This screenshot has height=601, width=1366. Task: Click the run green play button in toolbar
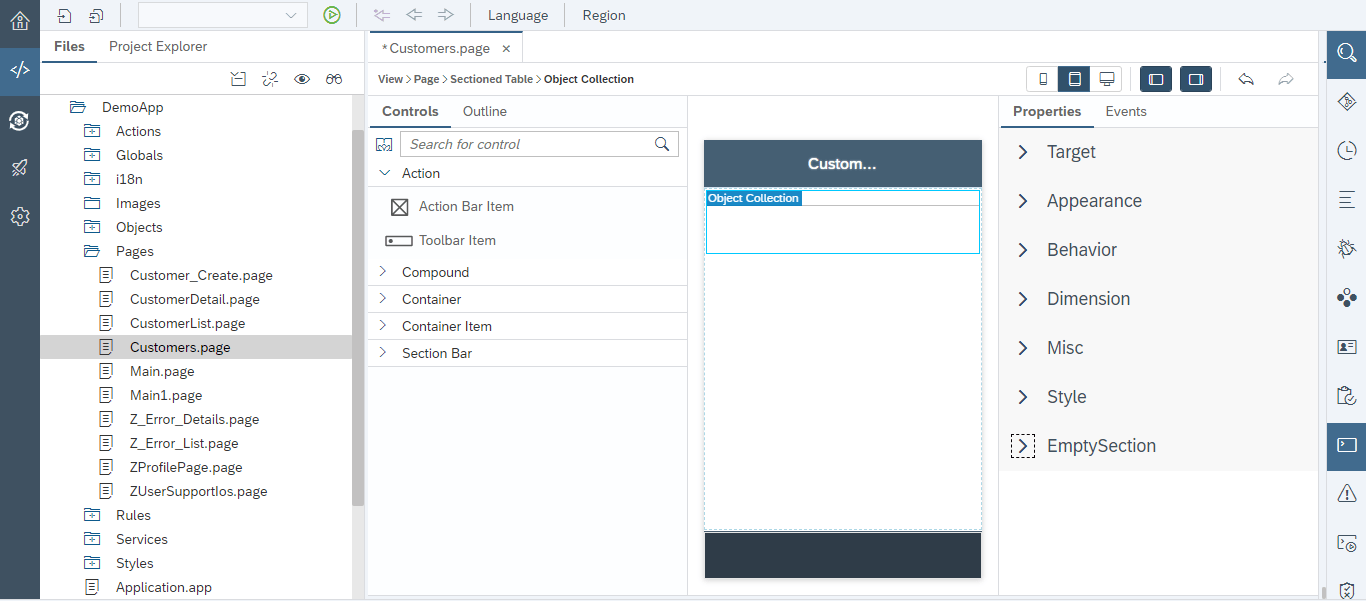click(333, 15)
